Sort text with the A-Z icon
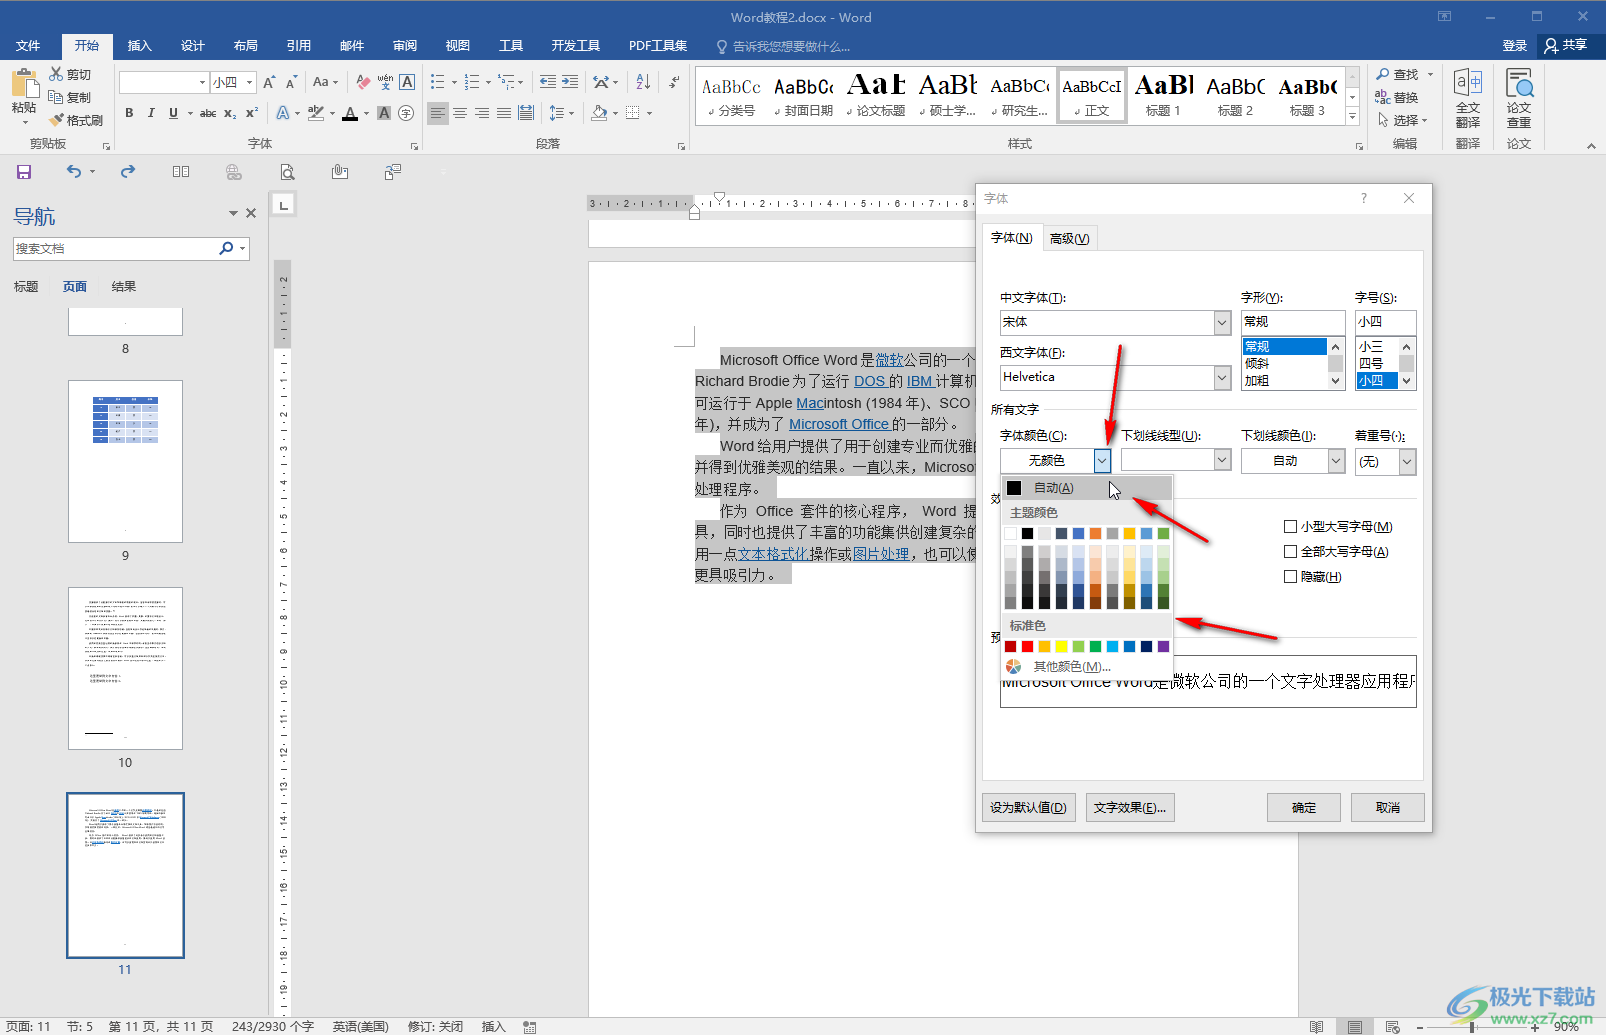This screenshot has width=1606, height=1035. [x=643, y=82]
